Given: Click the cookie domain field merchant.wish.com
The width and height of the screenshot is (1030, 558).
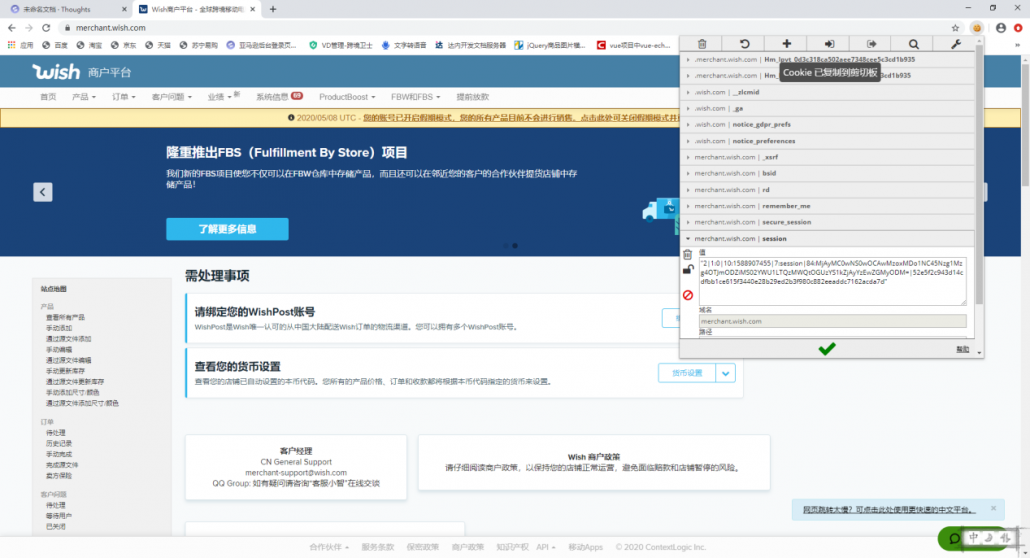Looking at the screenshot, I should click(x=832, y=321).
